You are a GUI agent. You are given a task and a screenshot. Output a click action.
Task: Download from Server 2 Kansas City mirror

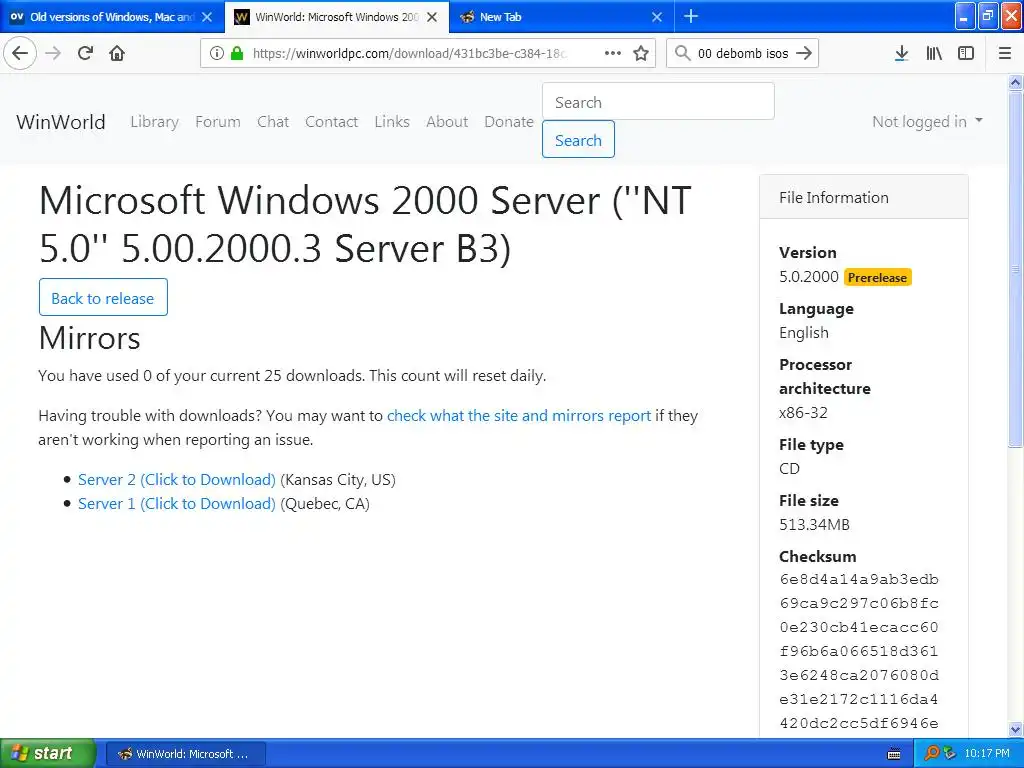[x=176, y=479]
